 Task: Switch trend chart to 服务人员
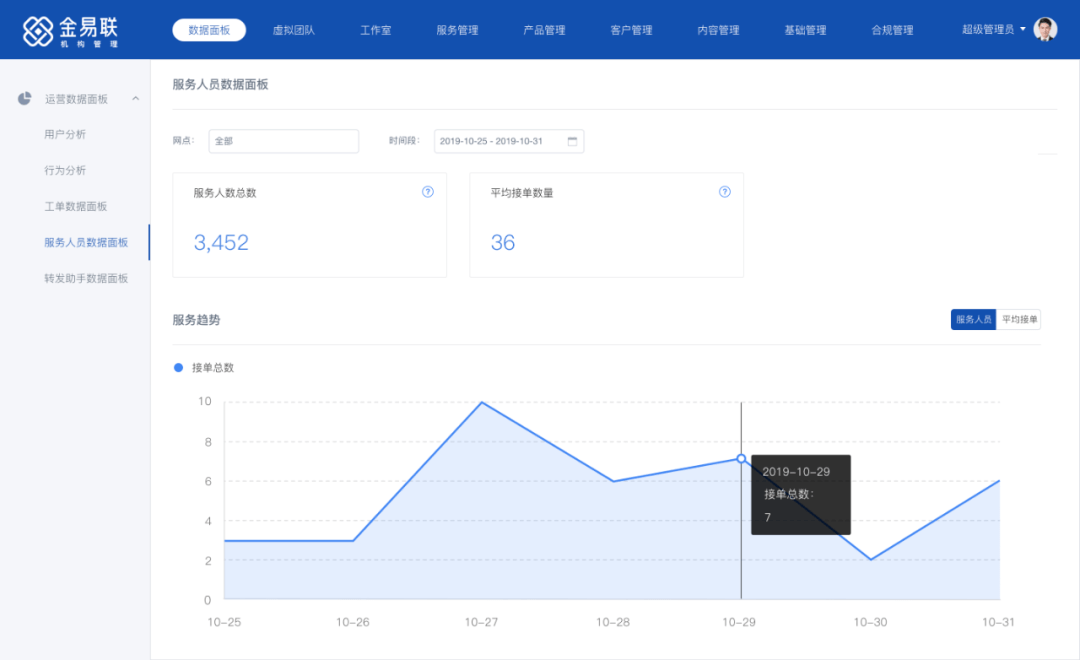pyautogui.click(x=973, y=320)
